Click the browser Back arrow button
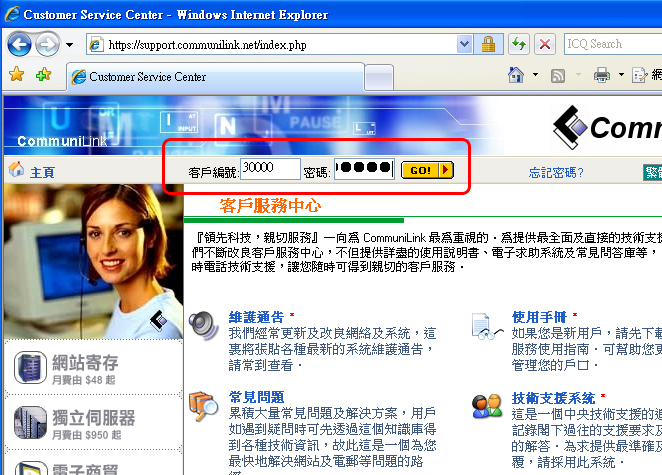Viewport: 662px width, 475px height. [19, 44]
